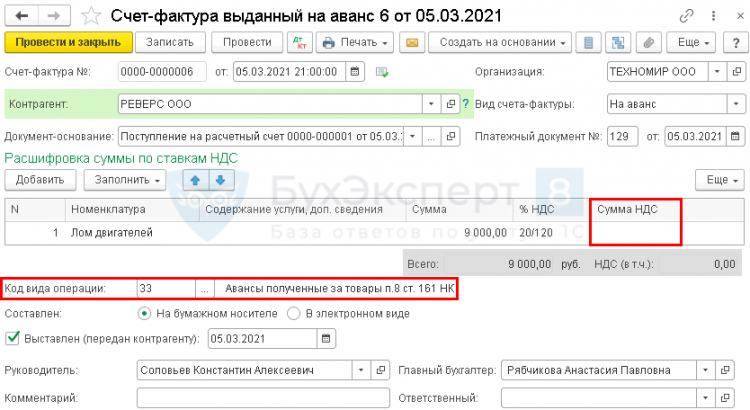This screenshot has height=410, width=750.
Task: Attach files with the paperclip icon
Action: (x=648, y=43)
